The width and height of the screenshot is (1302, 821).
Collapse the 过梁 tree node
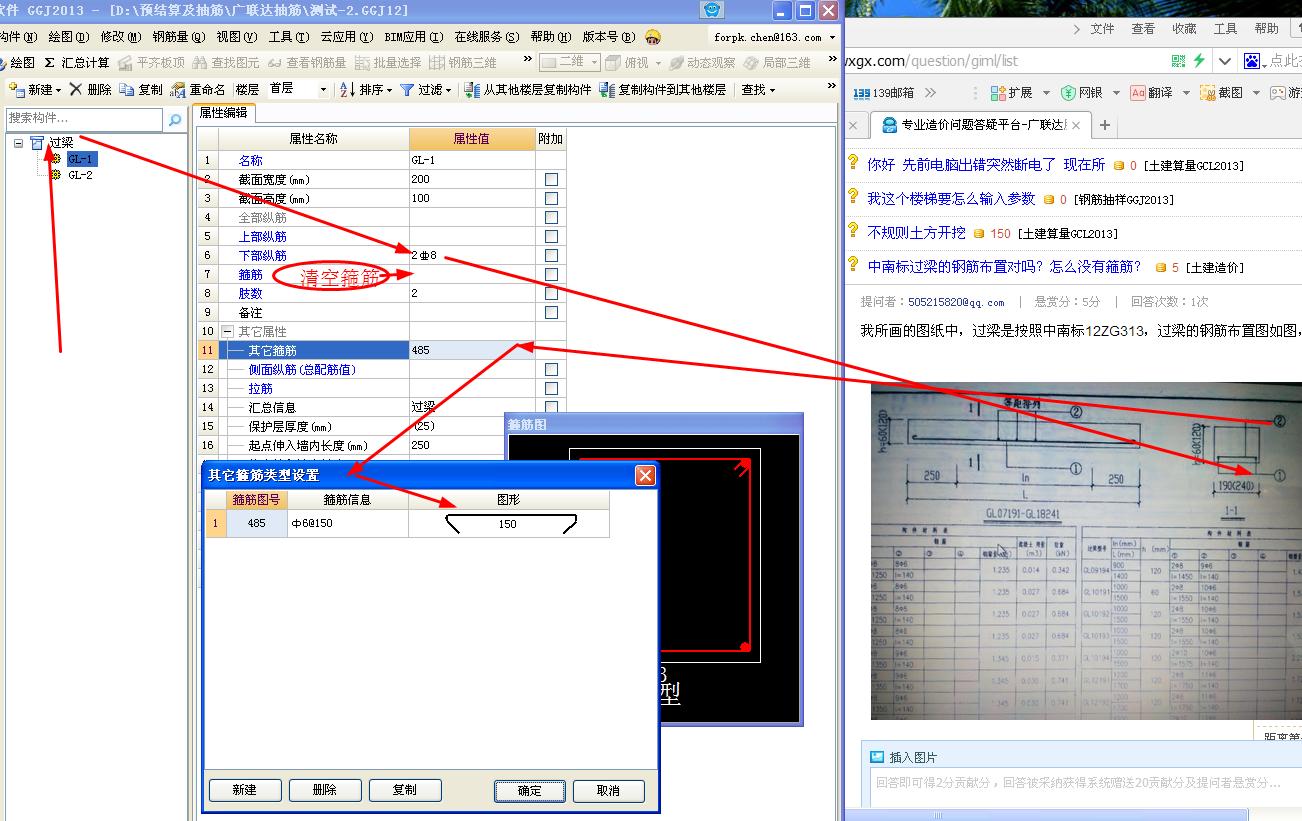tap(18, 143)
